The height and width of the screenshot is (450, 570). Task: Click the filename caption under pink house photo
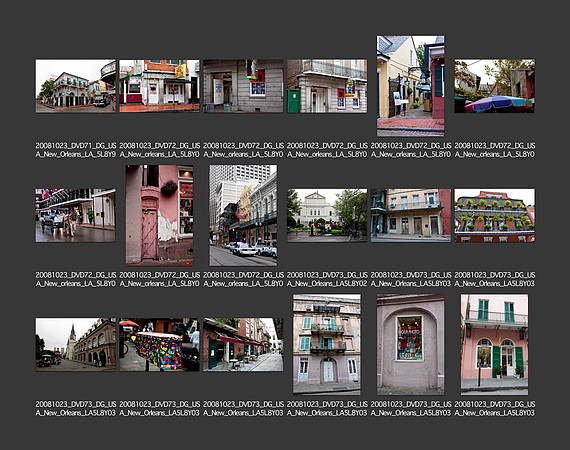click(495, 408)
